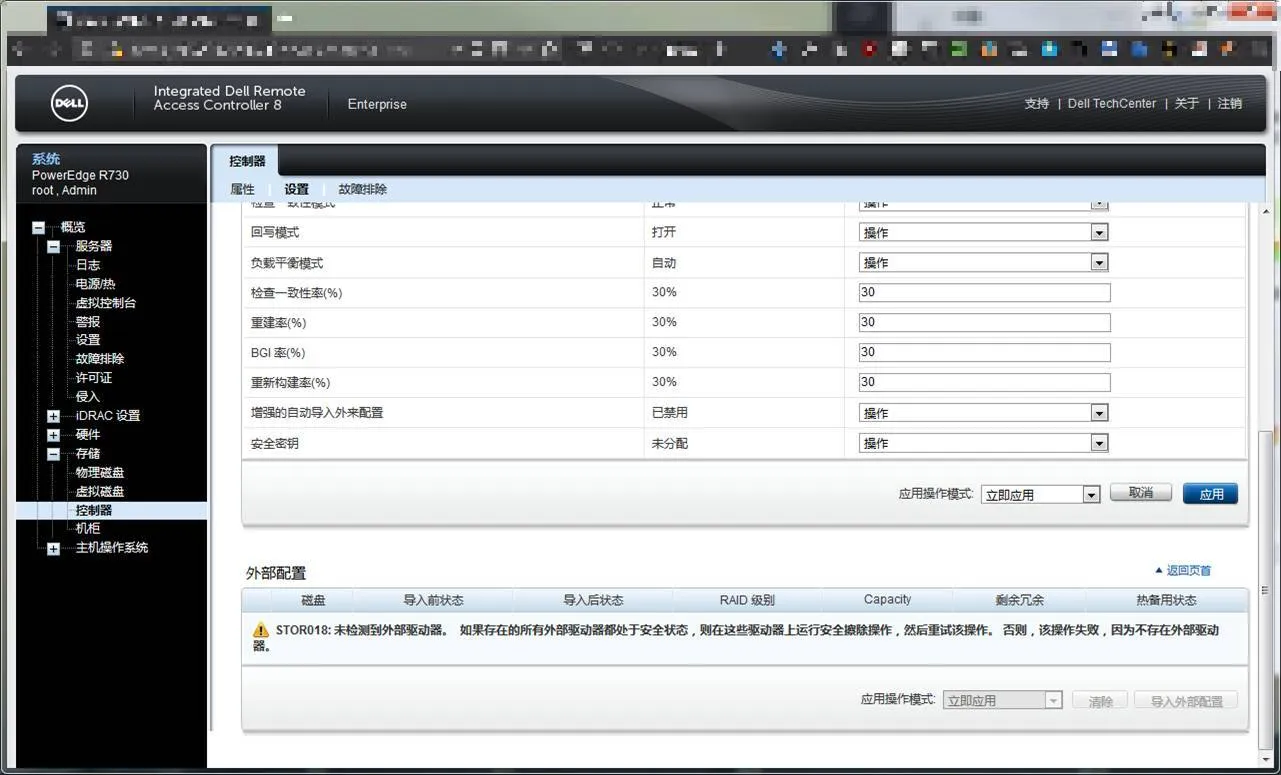Click the 应用 button

tap(1210, 494)
